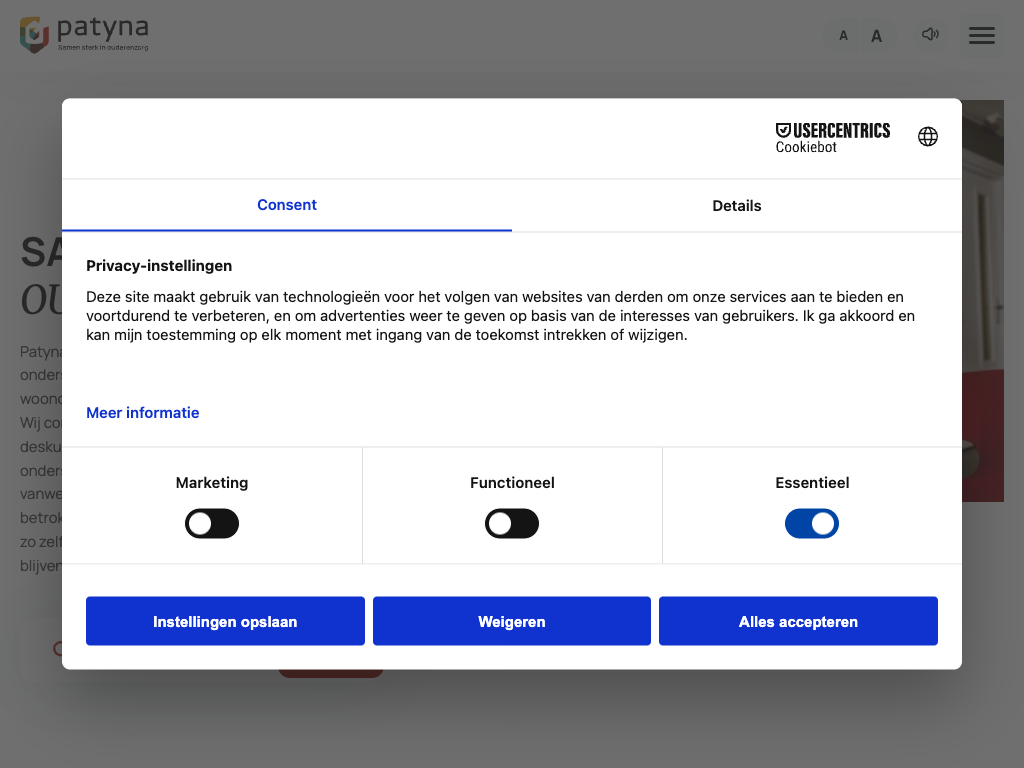Click the Usercentrics Cookiebot logo
1024x768 pixels.
pos(832,138)
